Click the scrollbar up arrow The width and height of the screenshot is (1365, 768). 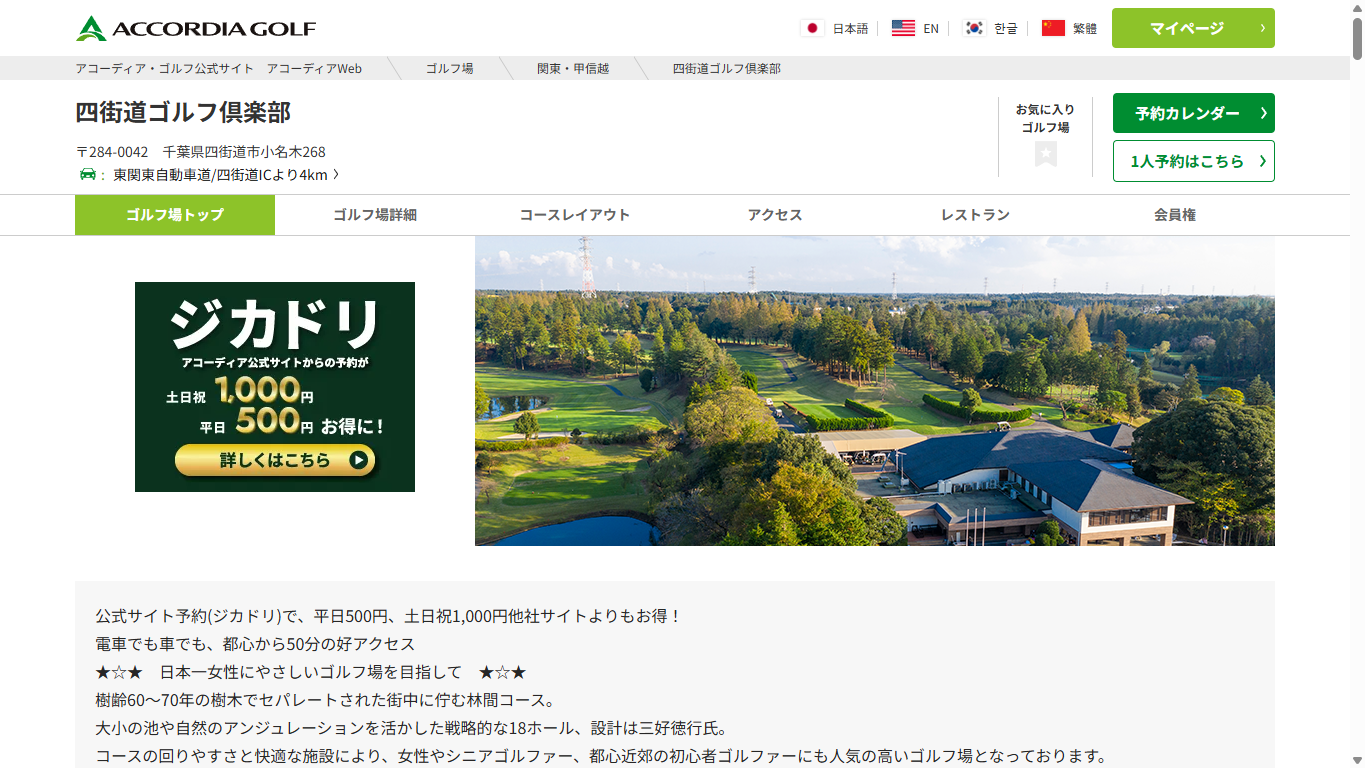pos(1357,7)
